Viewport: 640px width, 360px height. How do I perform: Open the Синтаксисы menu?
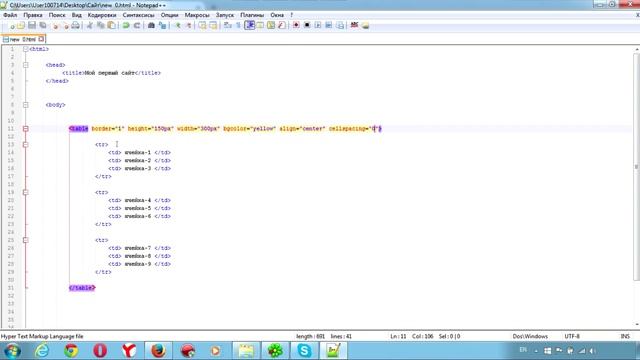[x=138, y=15]
